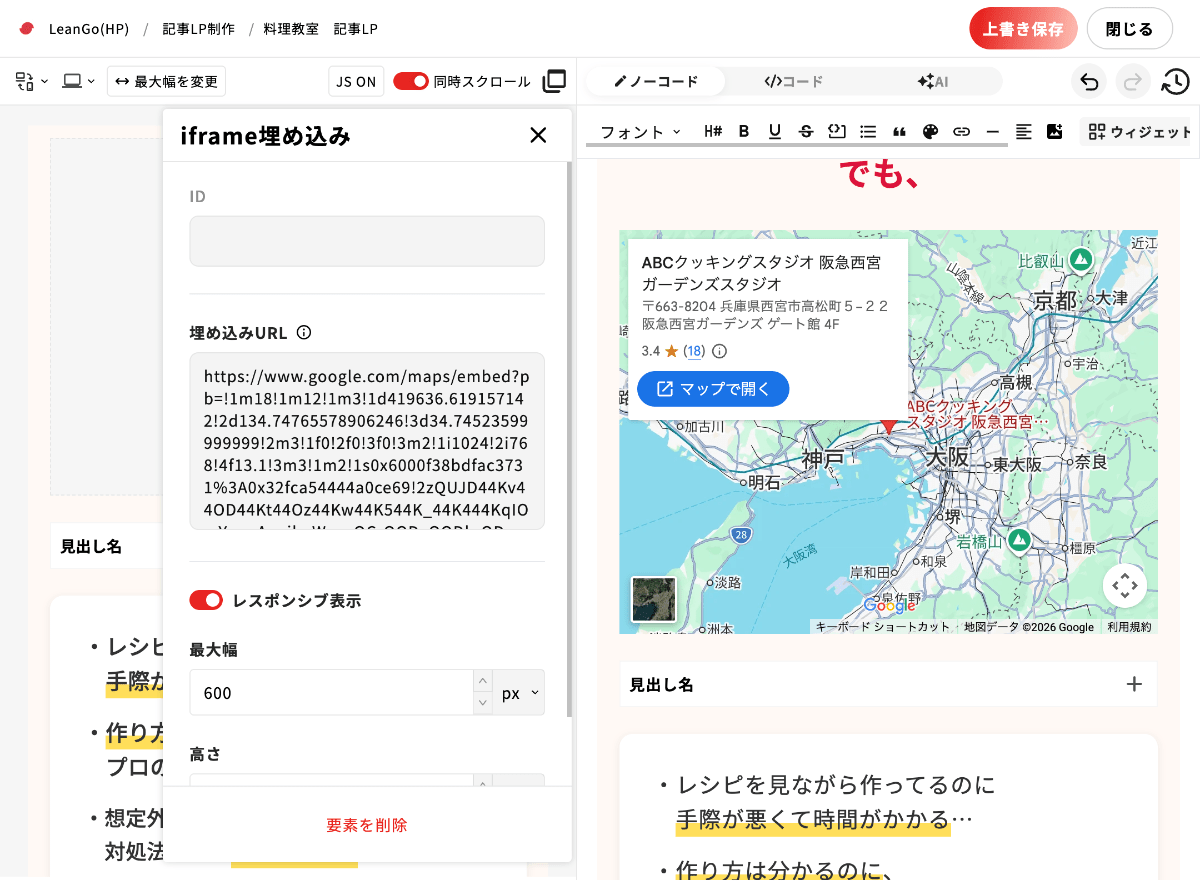This screenshot has height=888, width=1200.
Task: Toggle the 同時スクロール switch
Action: tap(411, 81)
